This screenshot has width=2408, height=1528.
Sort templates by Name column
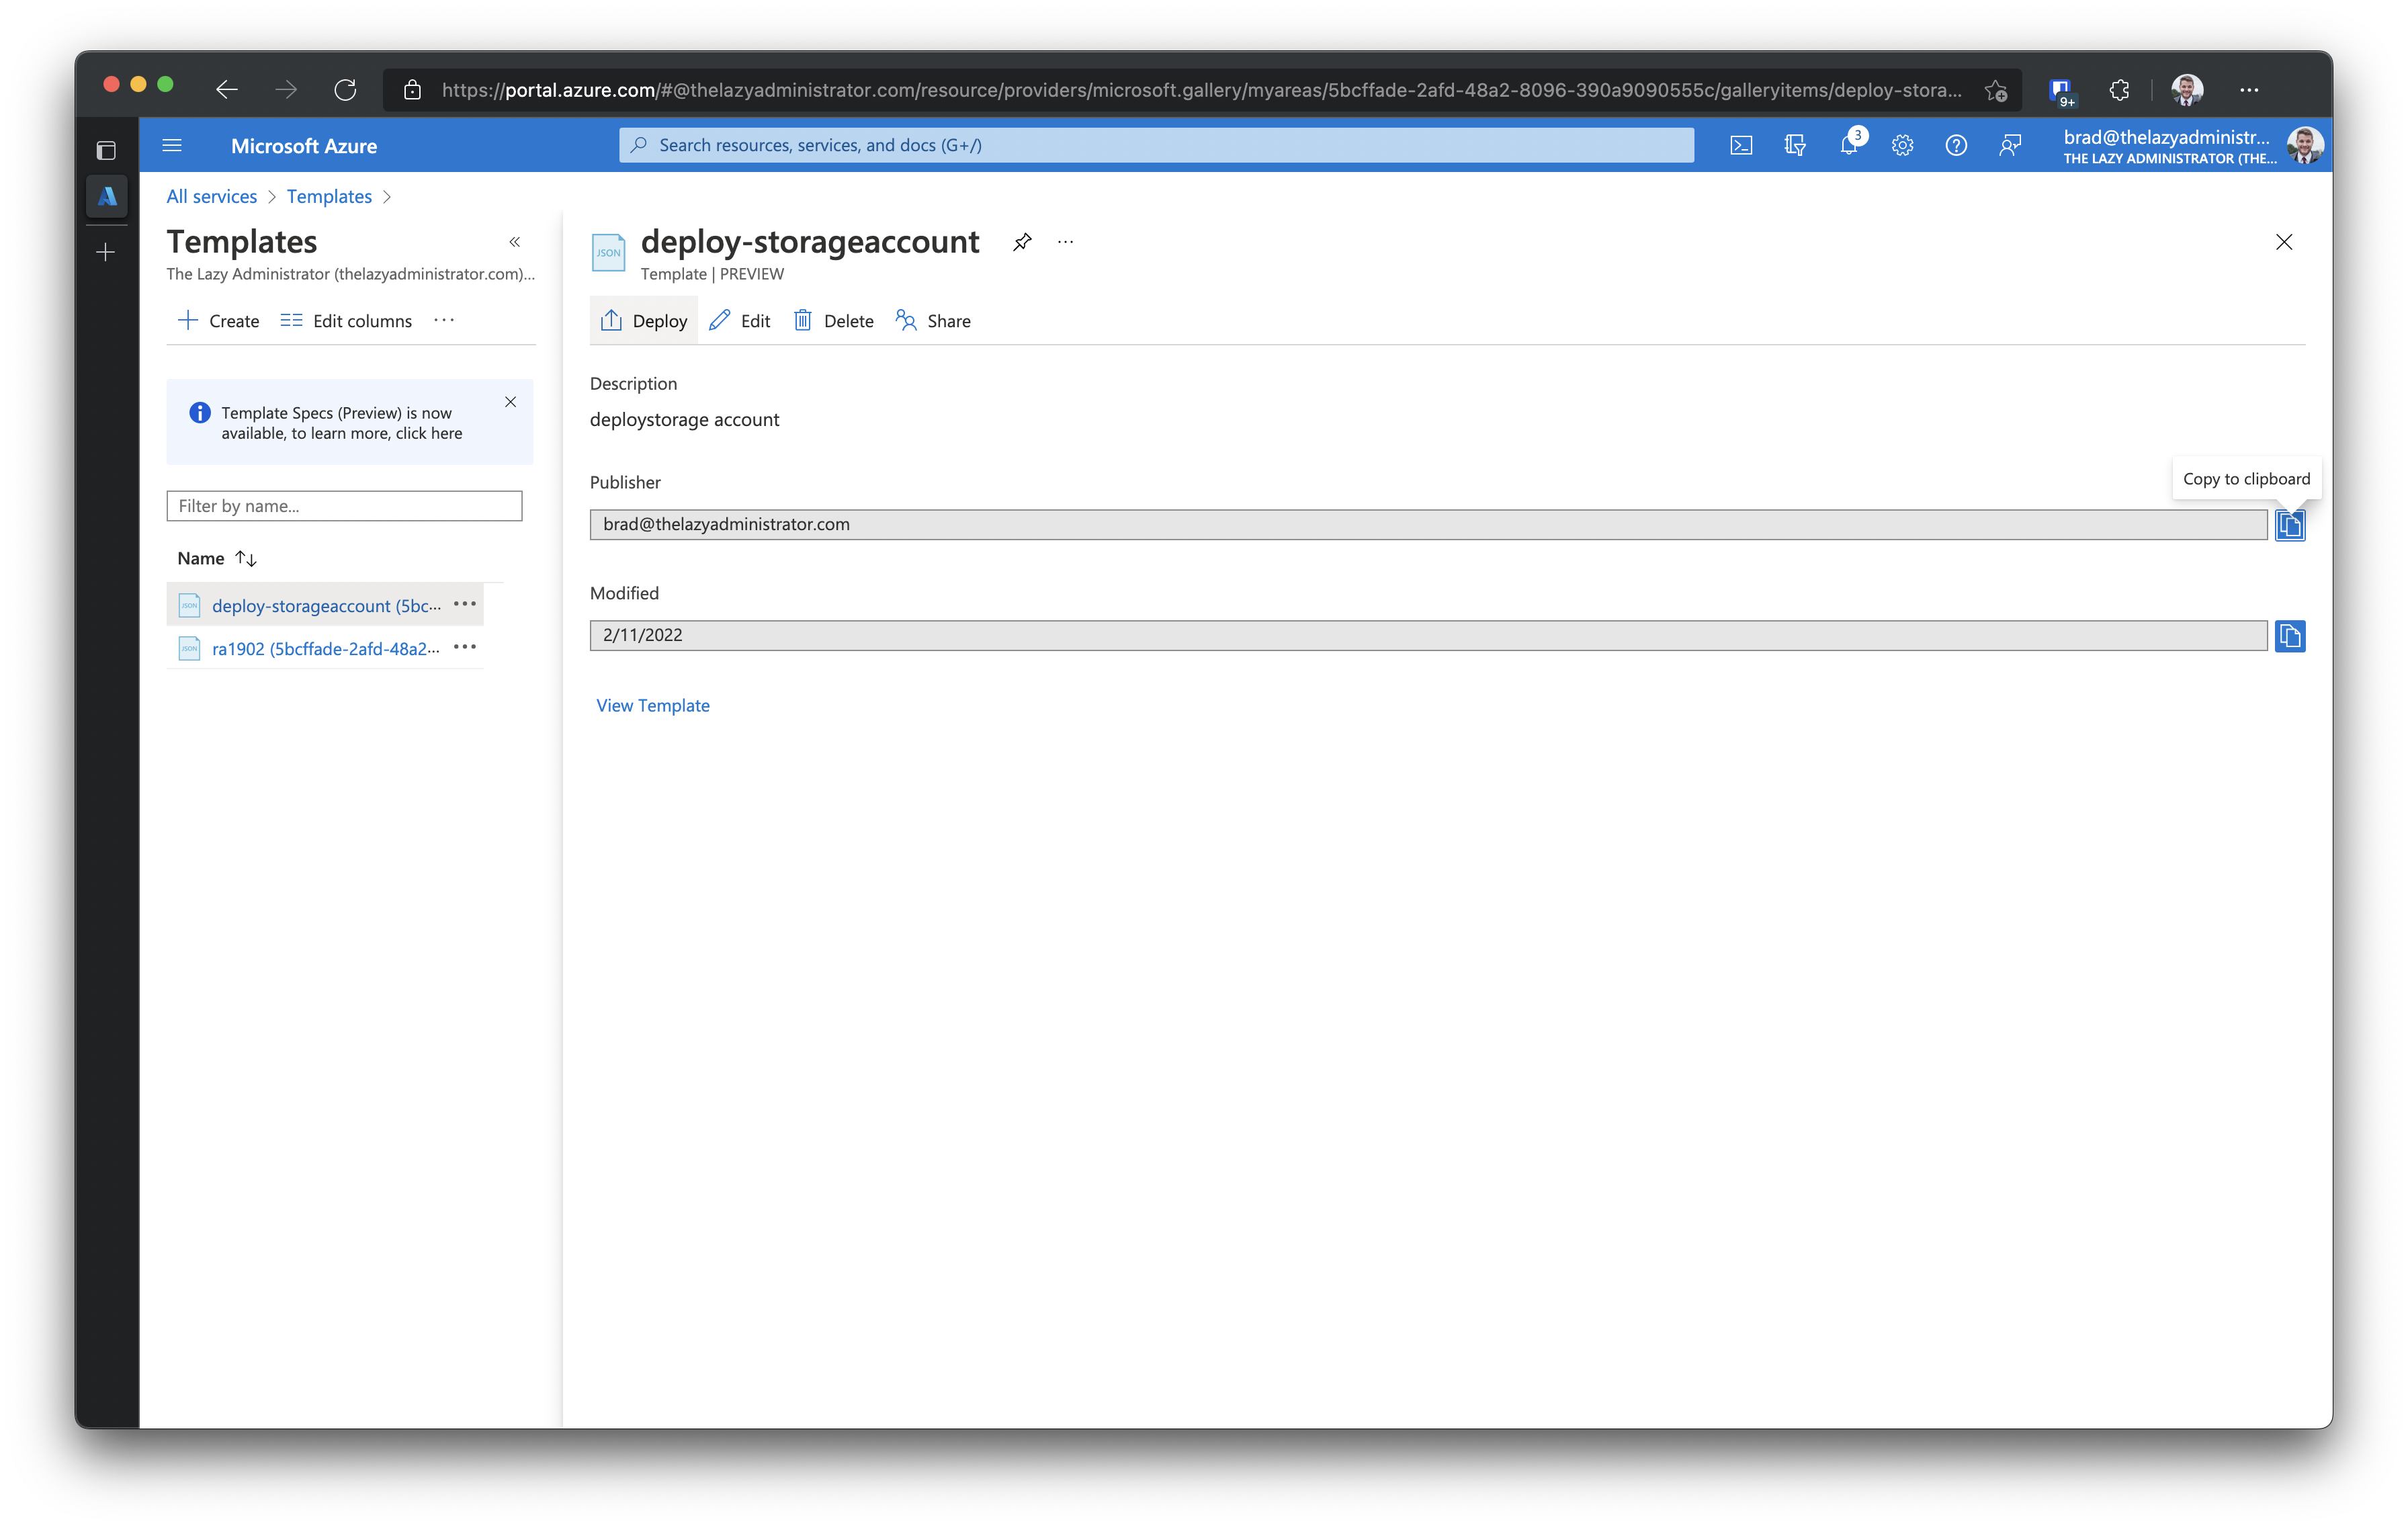[218, 558]
